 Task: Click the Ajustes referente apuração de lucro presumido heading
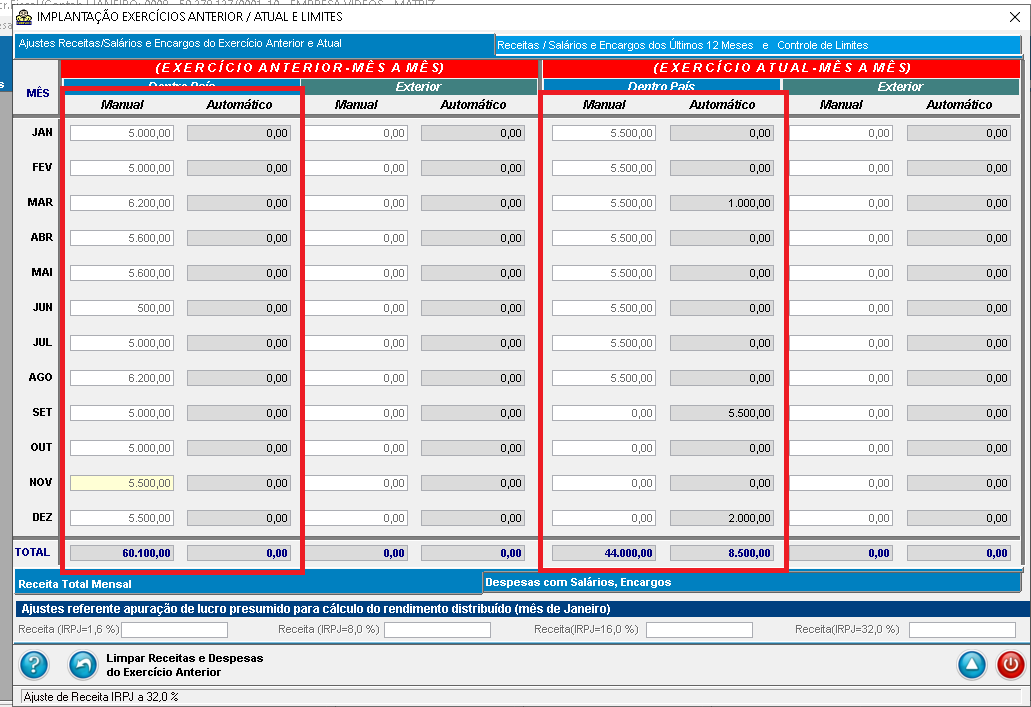coord(316,608)
